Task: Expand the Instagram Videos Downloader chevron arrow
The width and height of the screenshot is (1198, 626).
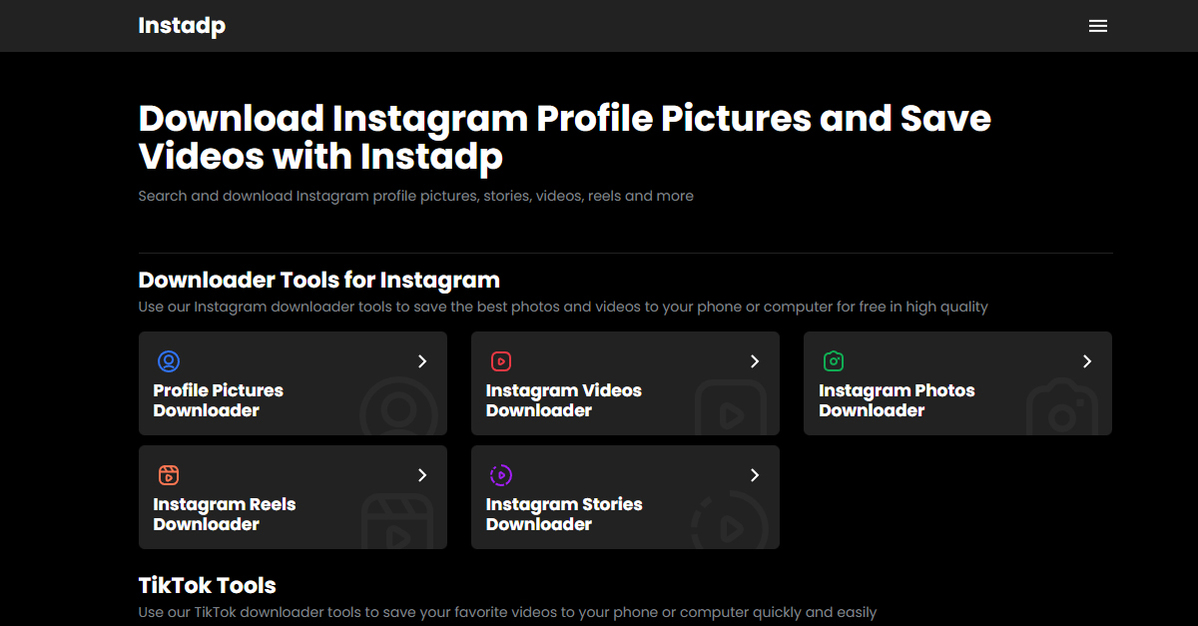Action: coord(755,361)
